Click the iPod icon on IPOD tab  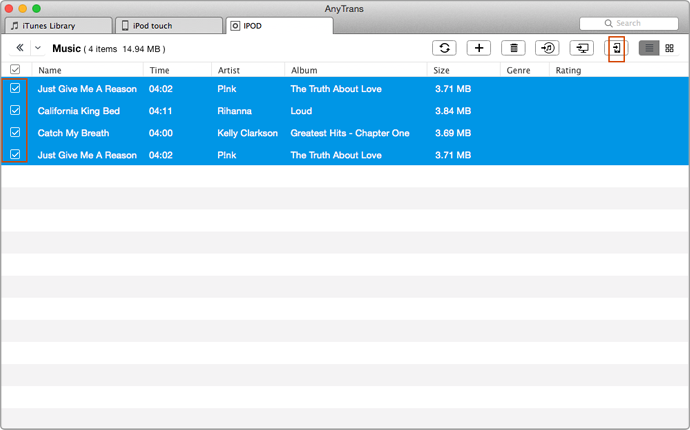click(235, 26)
